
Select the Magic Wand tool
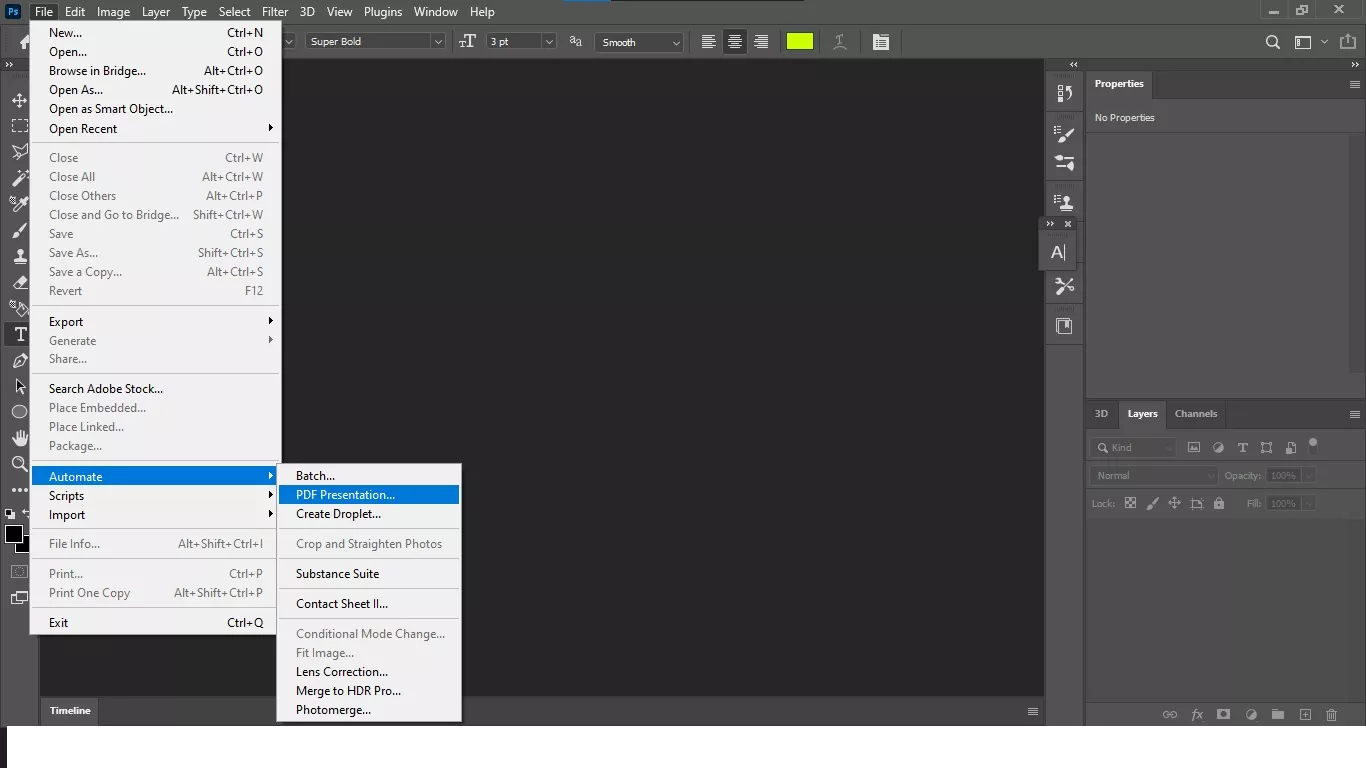coord(19,178)
